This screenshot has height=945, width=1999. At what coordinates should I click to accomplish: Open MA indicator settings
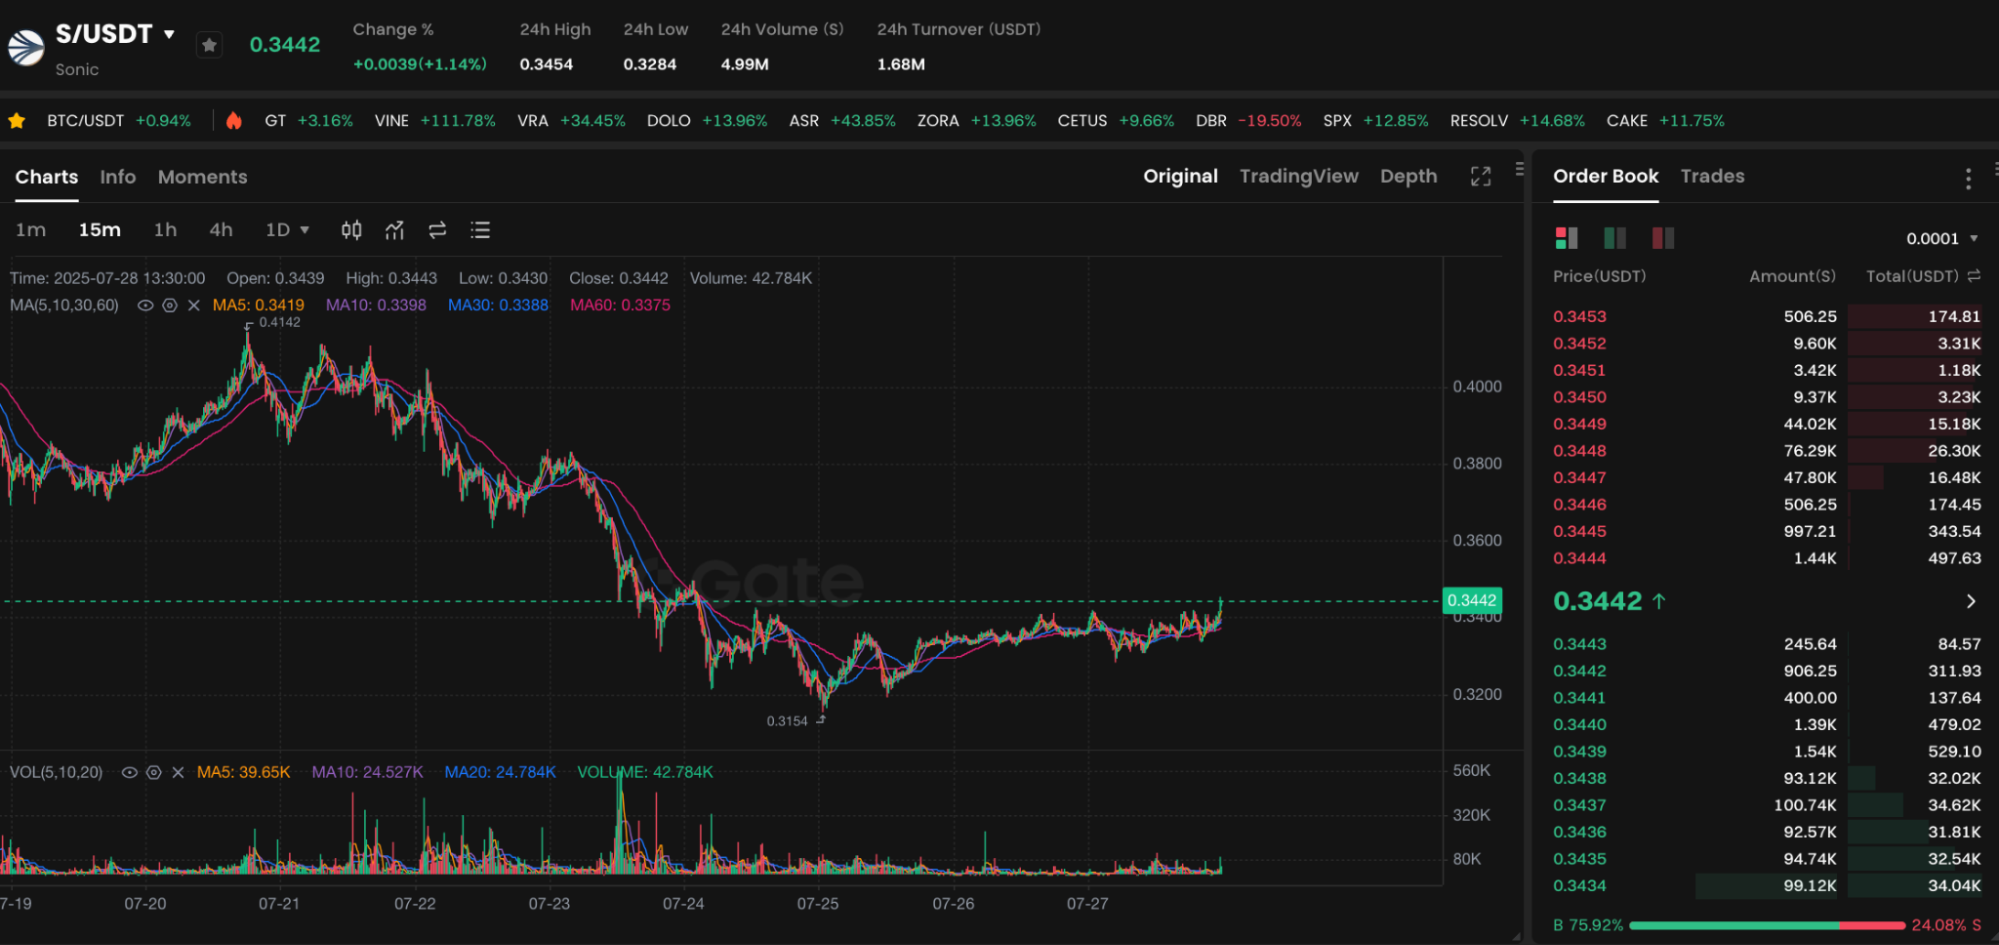(170, 306)
